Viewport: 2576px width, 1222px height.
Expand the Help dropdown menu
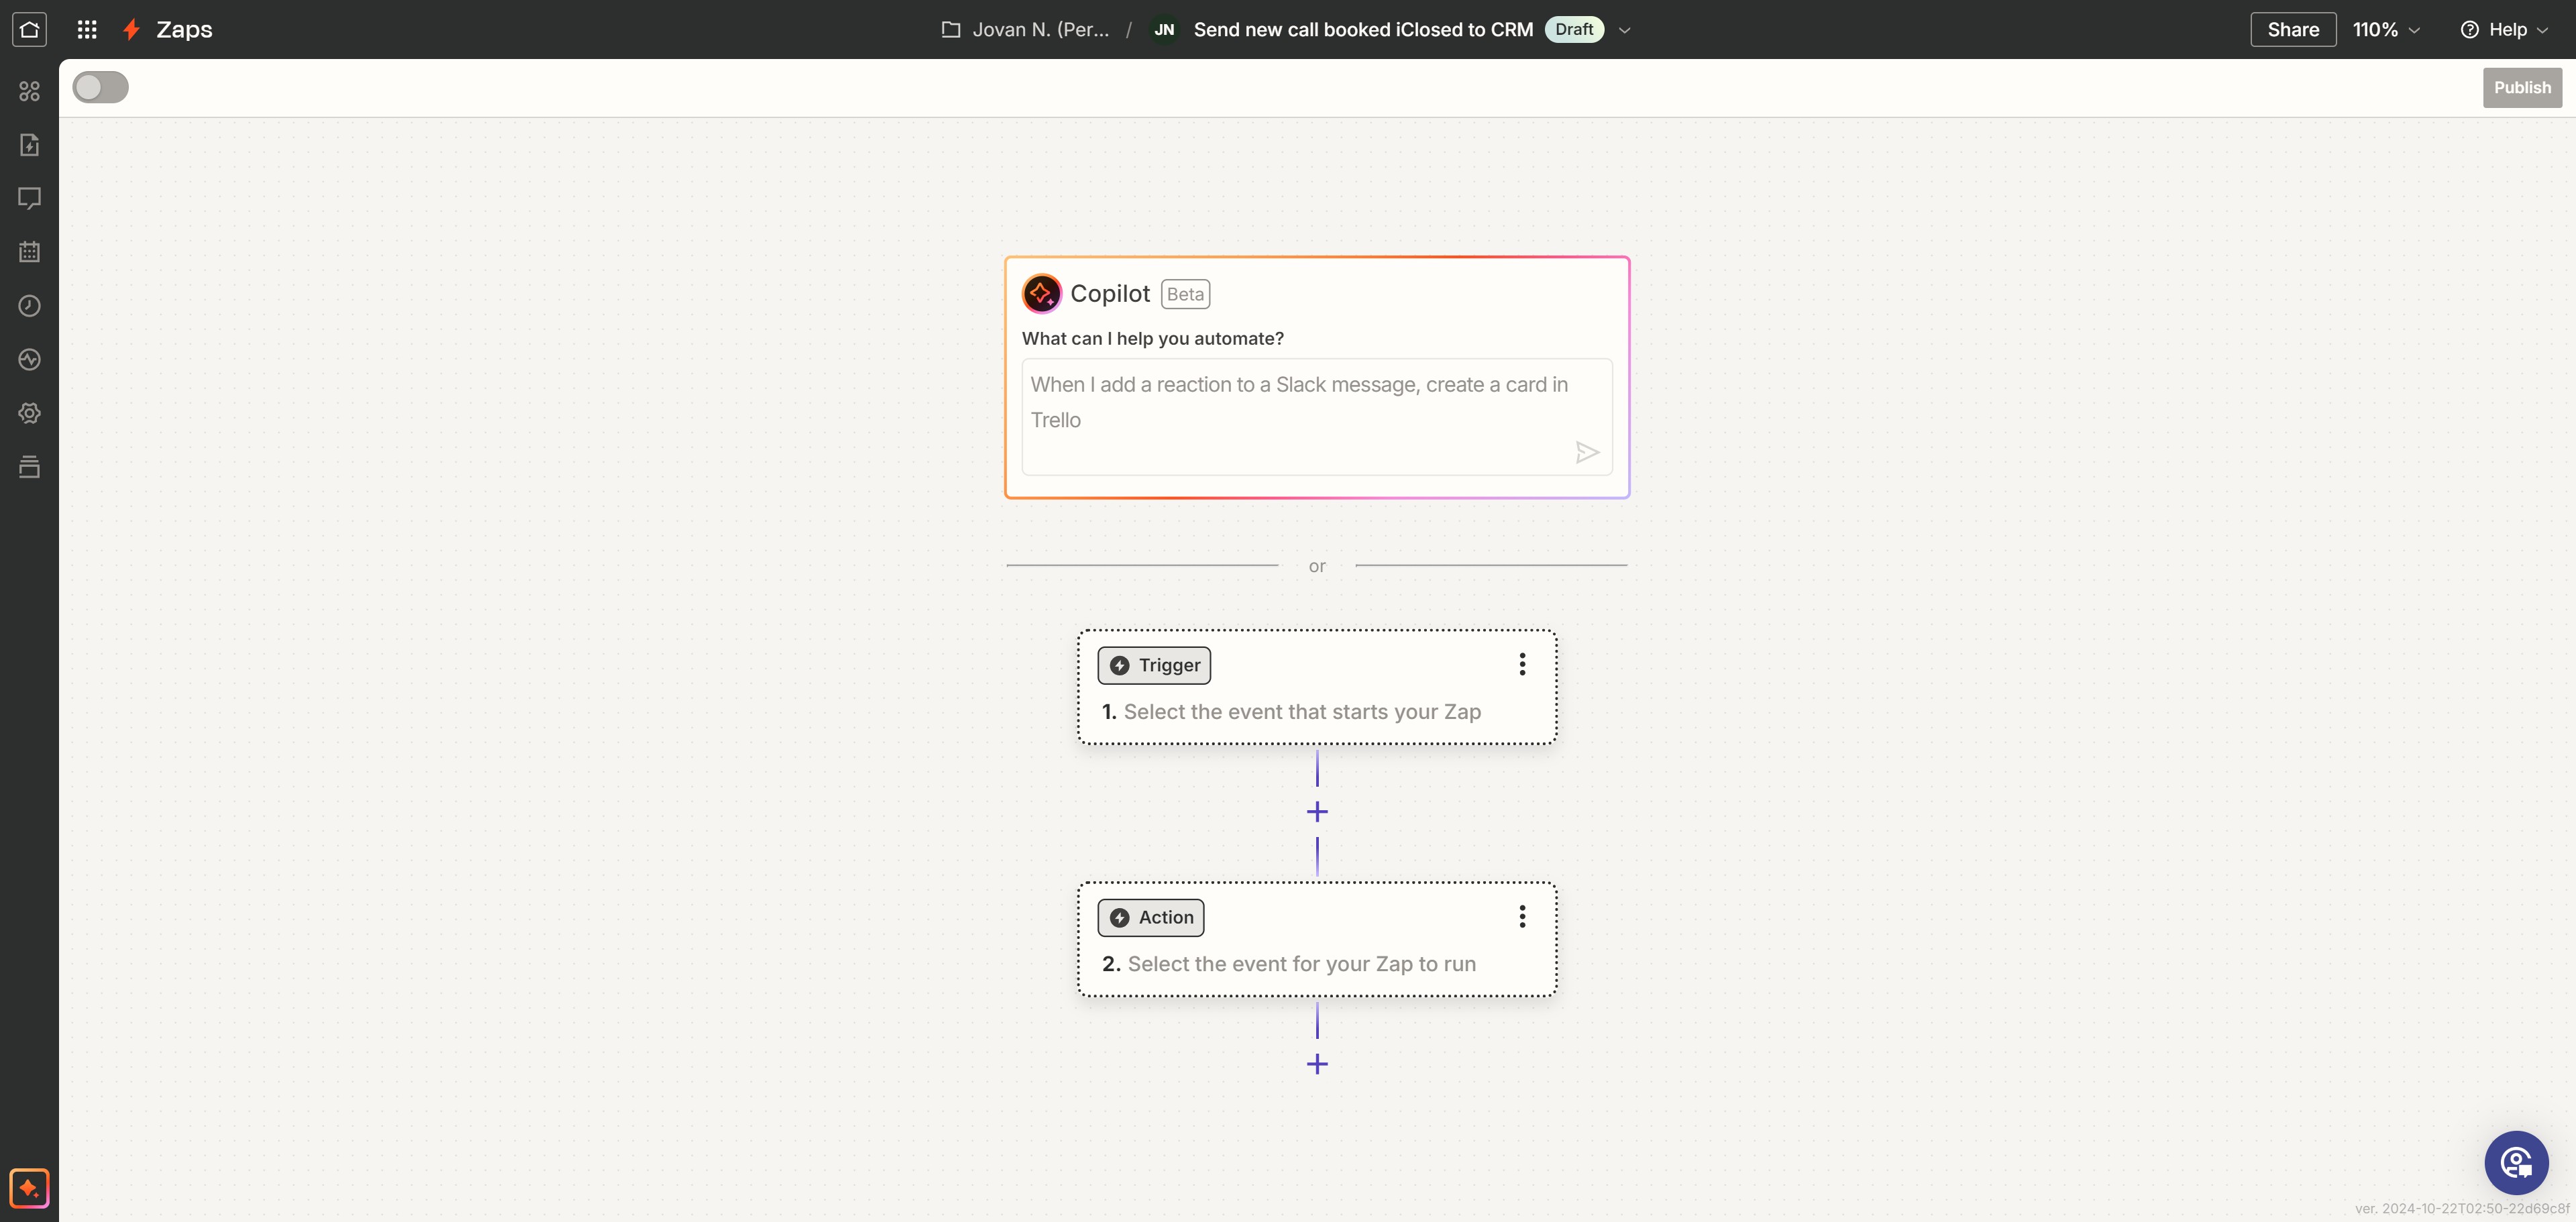(x=2504, y=30)
